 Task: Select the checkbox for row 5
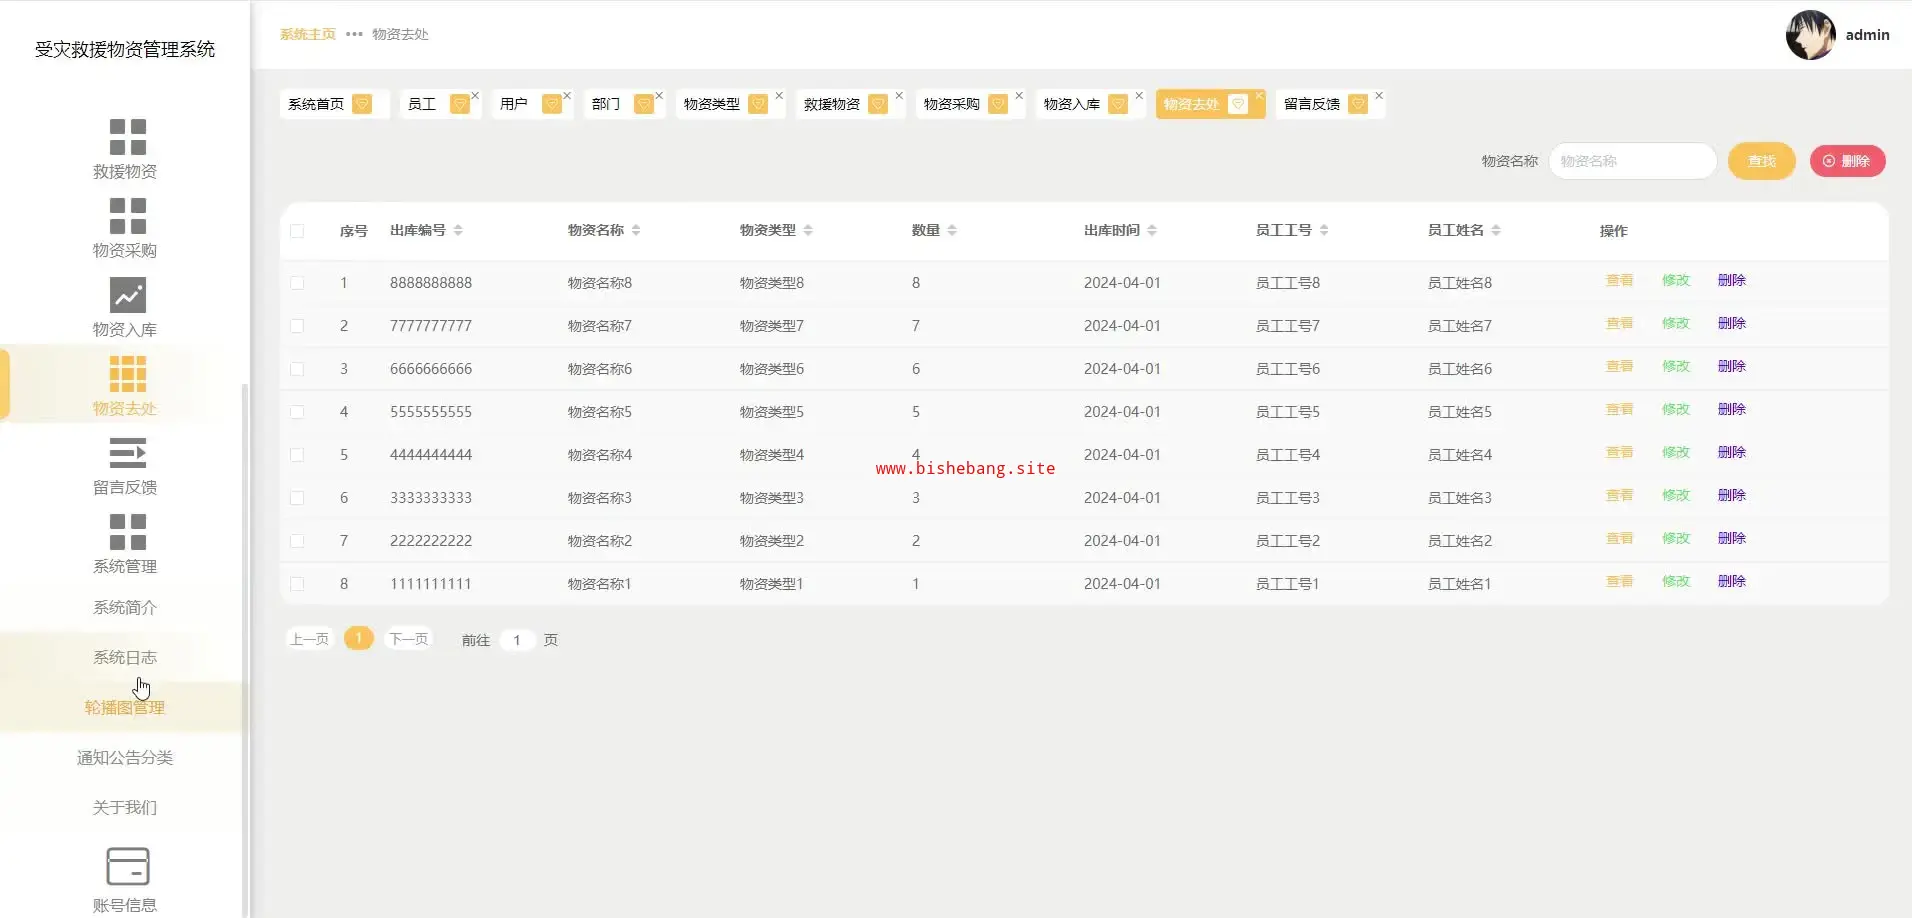coord(297,455)
